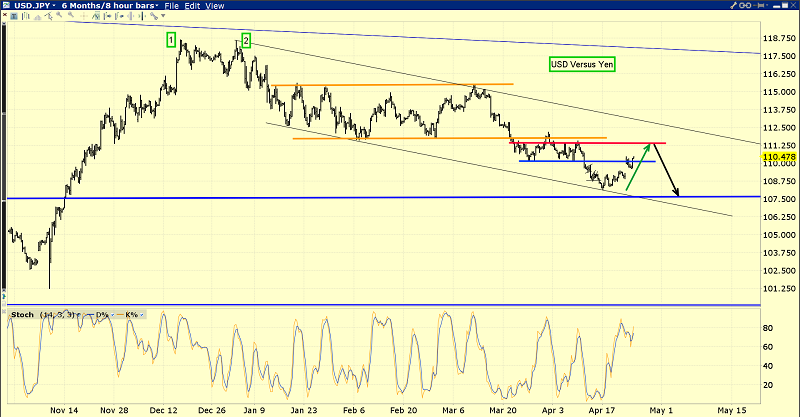Click the Stoch indicator label
Screen dimensions: 800x417
pyautogui.click(x=20, y=314)
